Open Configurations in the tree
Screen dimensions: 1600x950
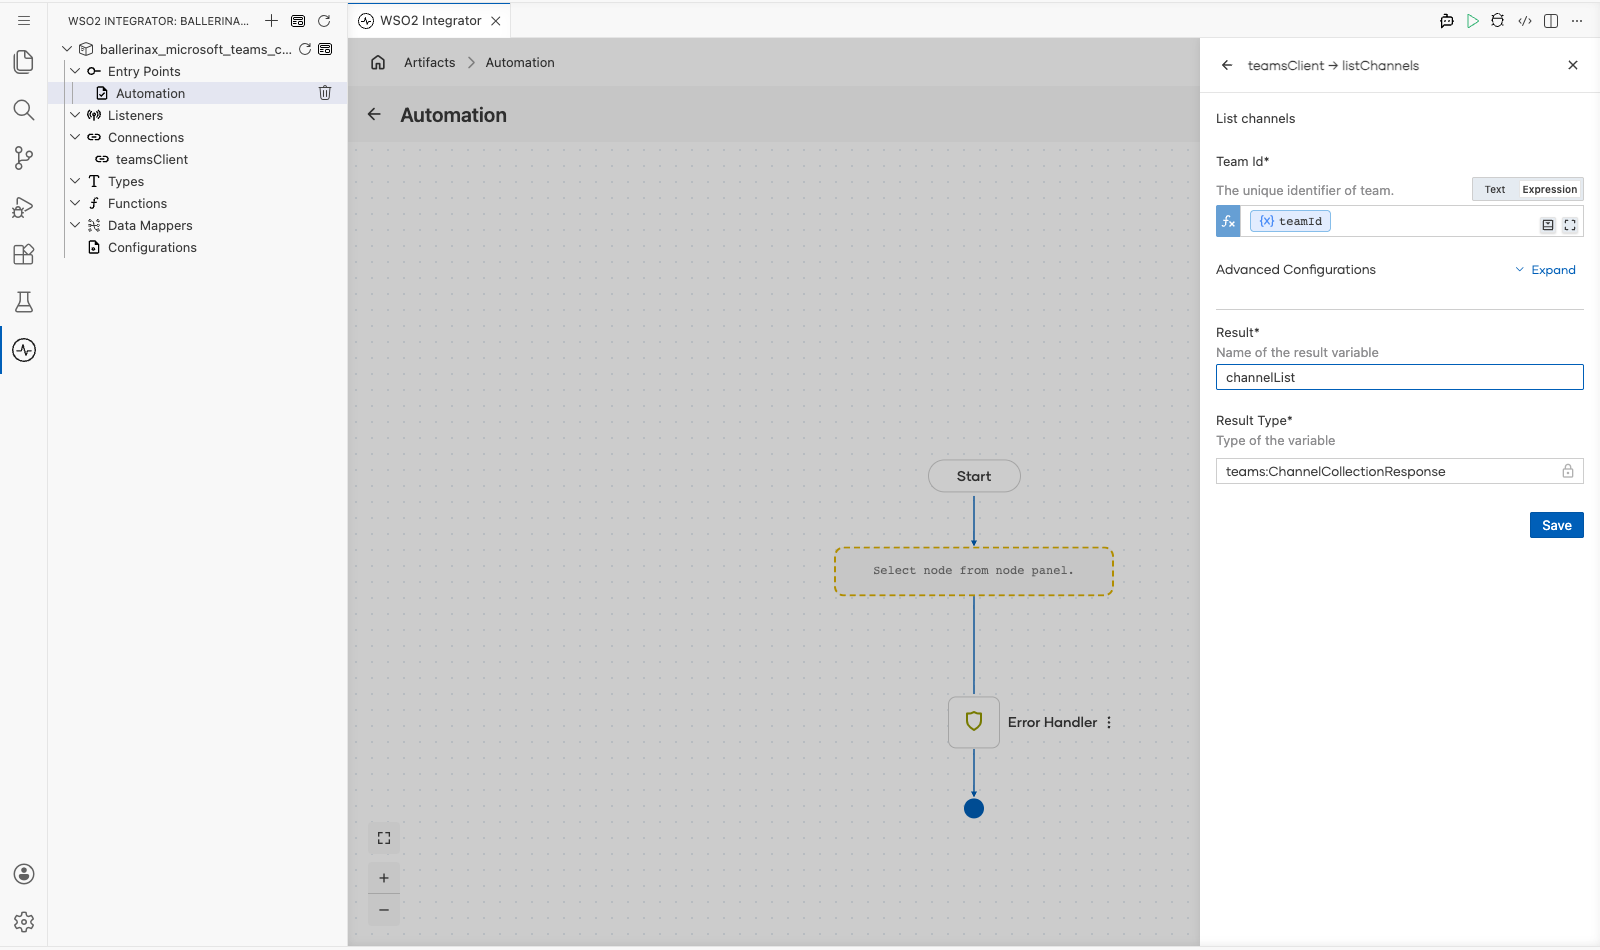point(152,246)
